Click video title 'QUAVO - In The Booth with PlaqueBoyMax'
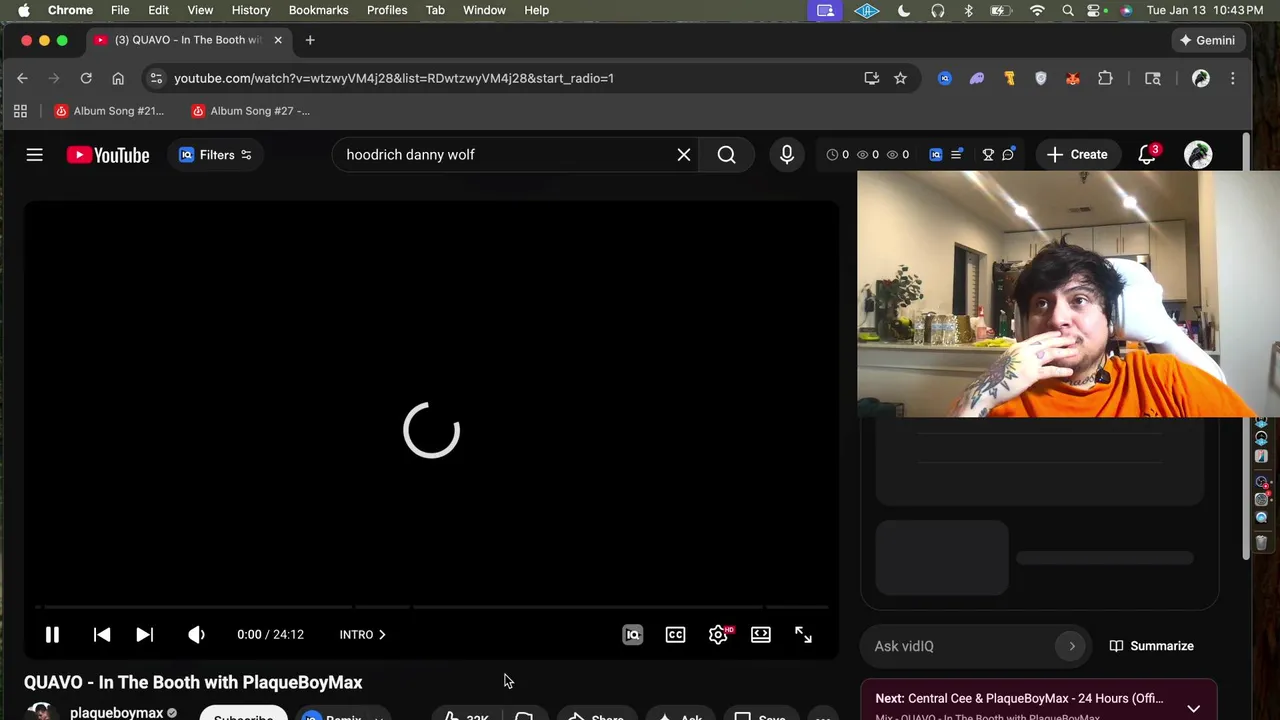The image size is (1280, 720). tap(193, 682)
